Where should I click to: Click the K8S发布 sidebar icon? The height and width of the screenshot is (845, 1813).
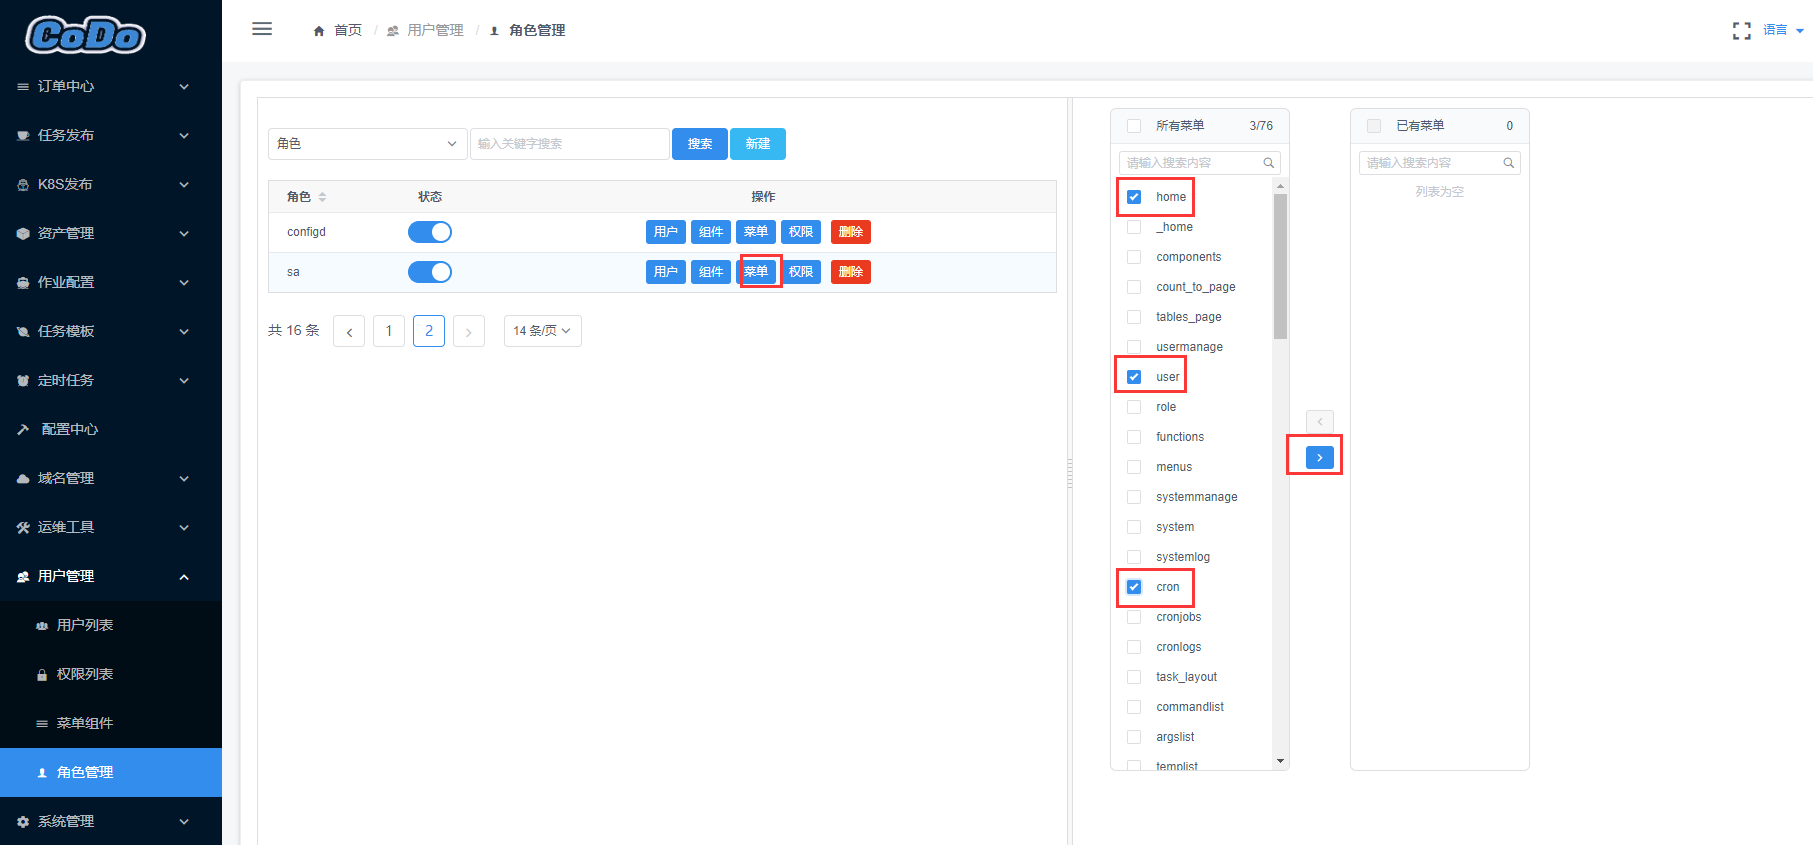(x=23, y=185)
